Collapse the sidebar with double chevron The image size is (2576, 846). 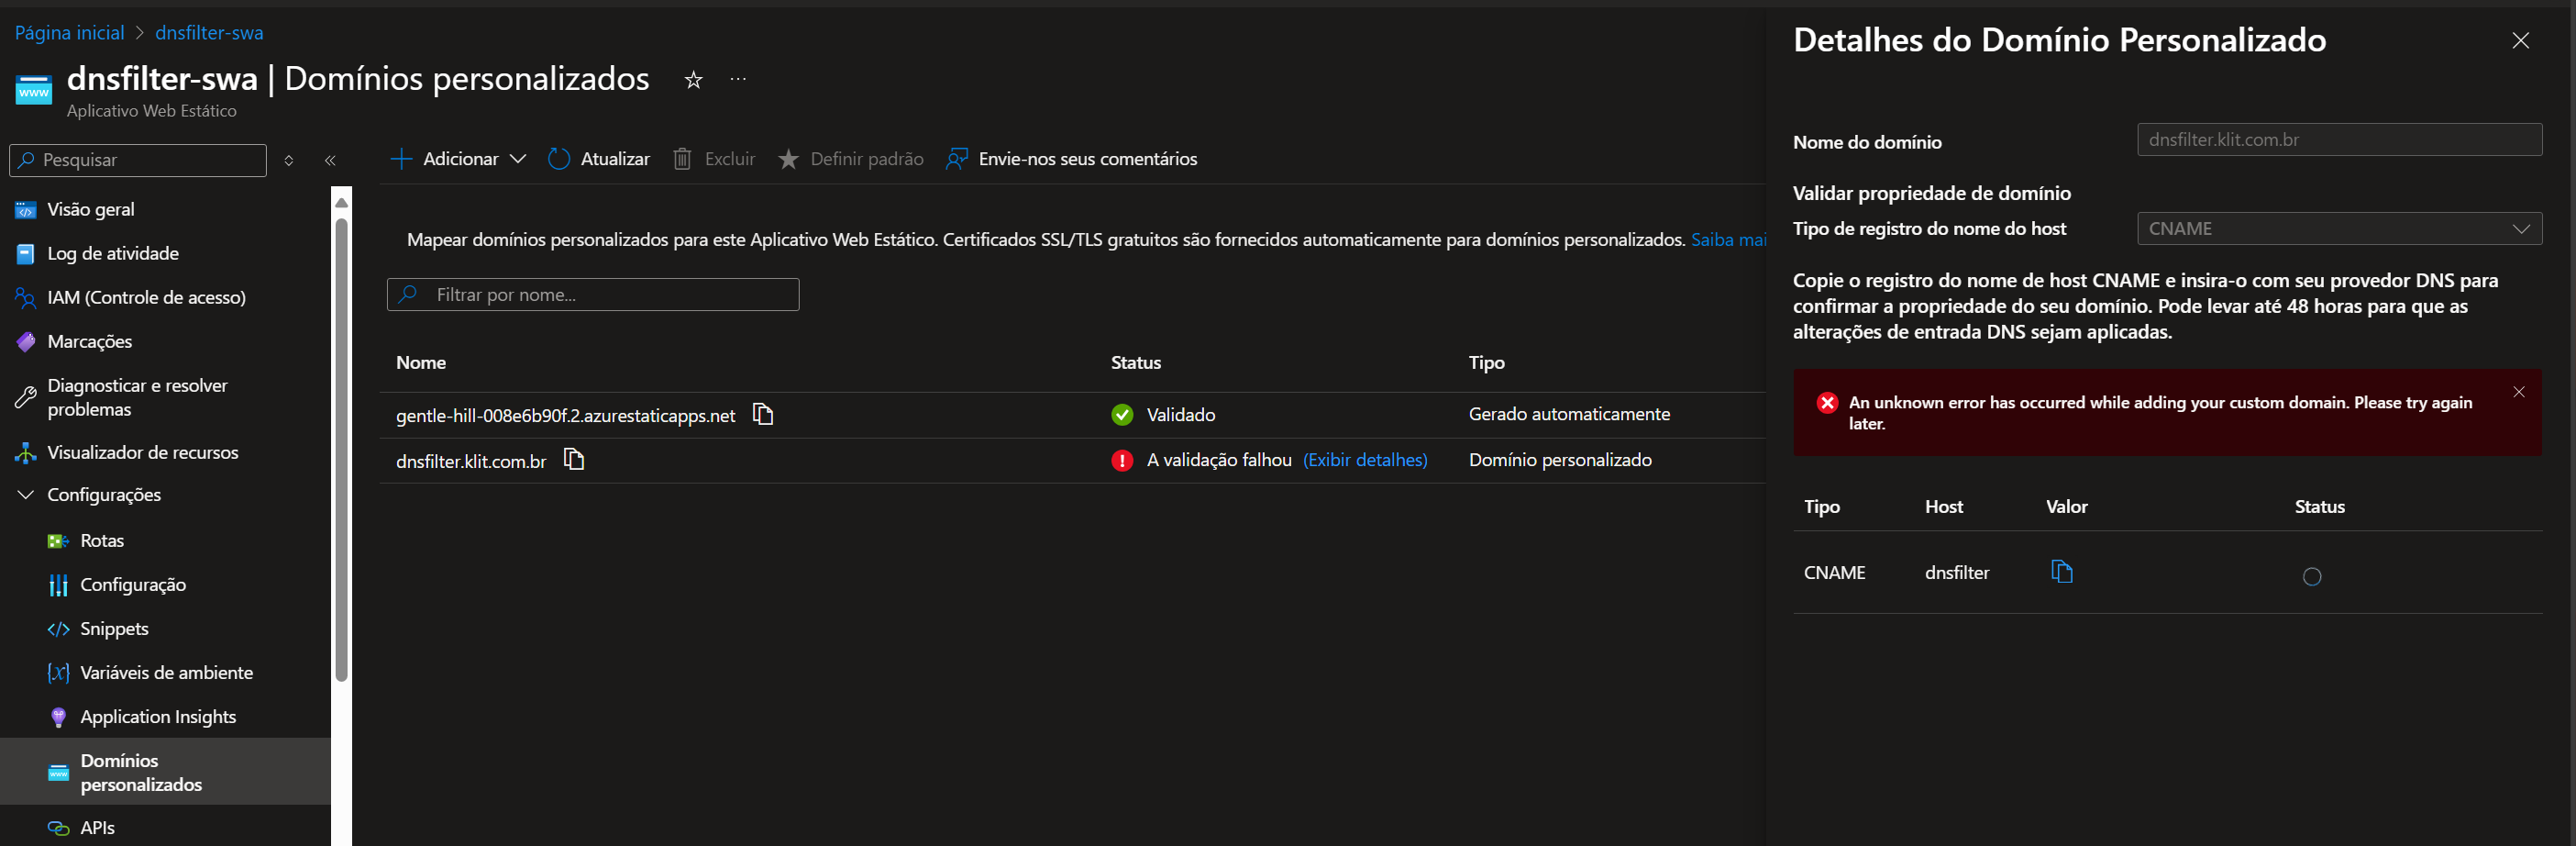[330, 160]
